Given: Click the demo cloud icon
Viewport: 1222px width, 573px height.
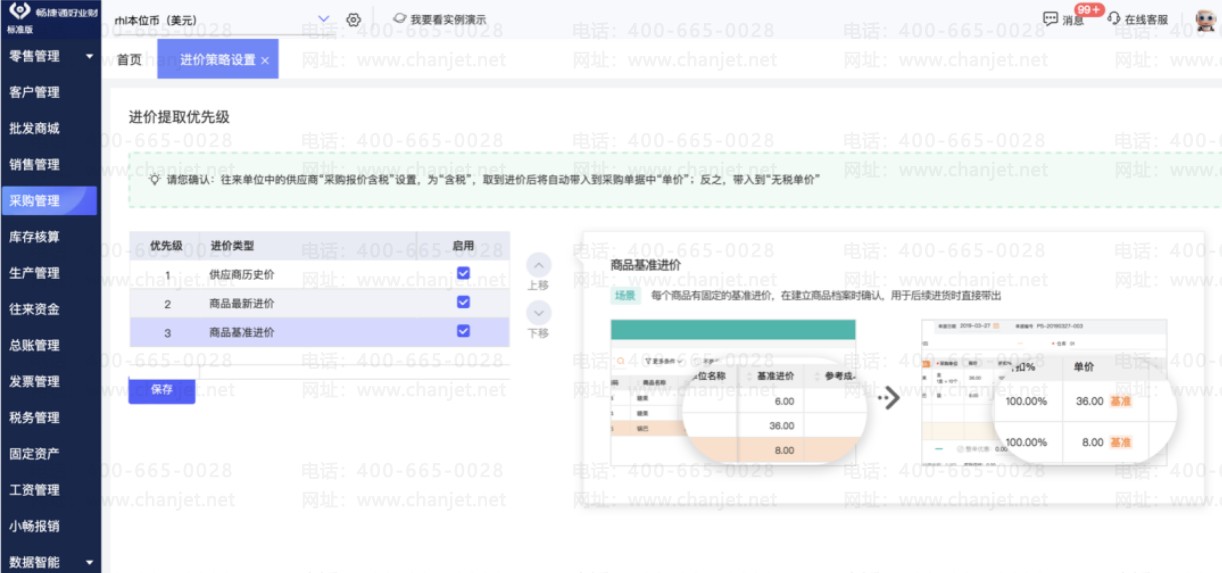Looking at the screenshot, I should point(399,19).
